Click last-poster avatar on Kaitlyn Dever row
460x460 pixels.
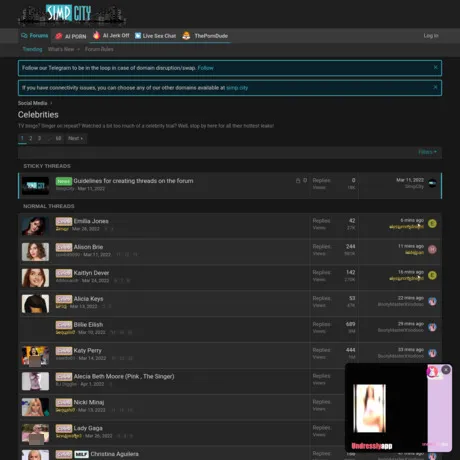coord(432,275)
